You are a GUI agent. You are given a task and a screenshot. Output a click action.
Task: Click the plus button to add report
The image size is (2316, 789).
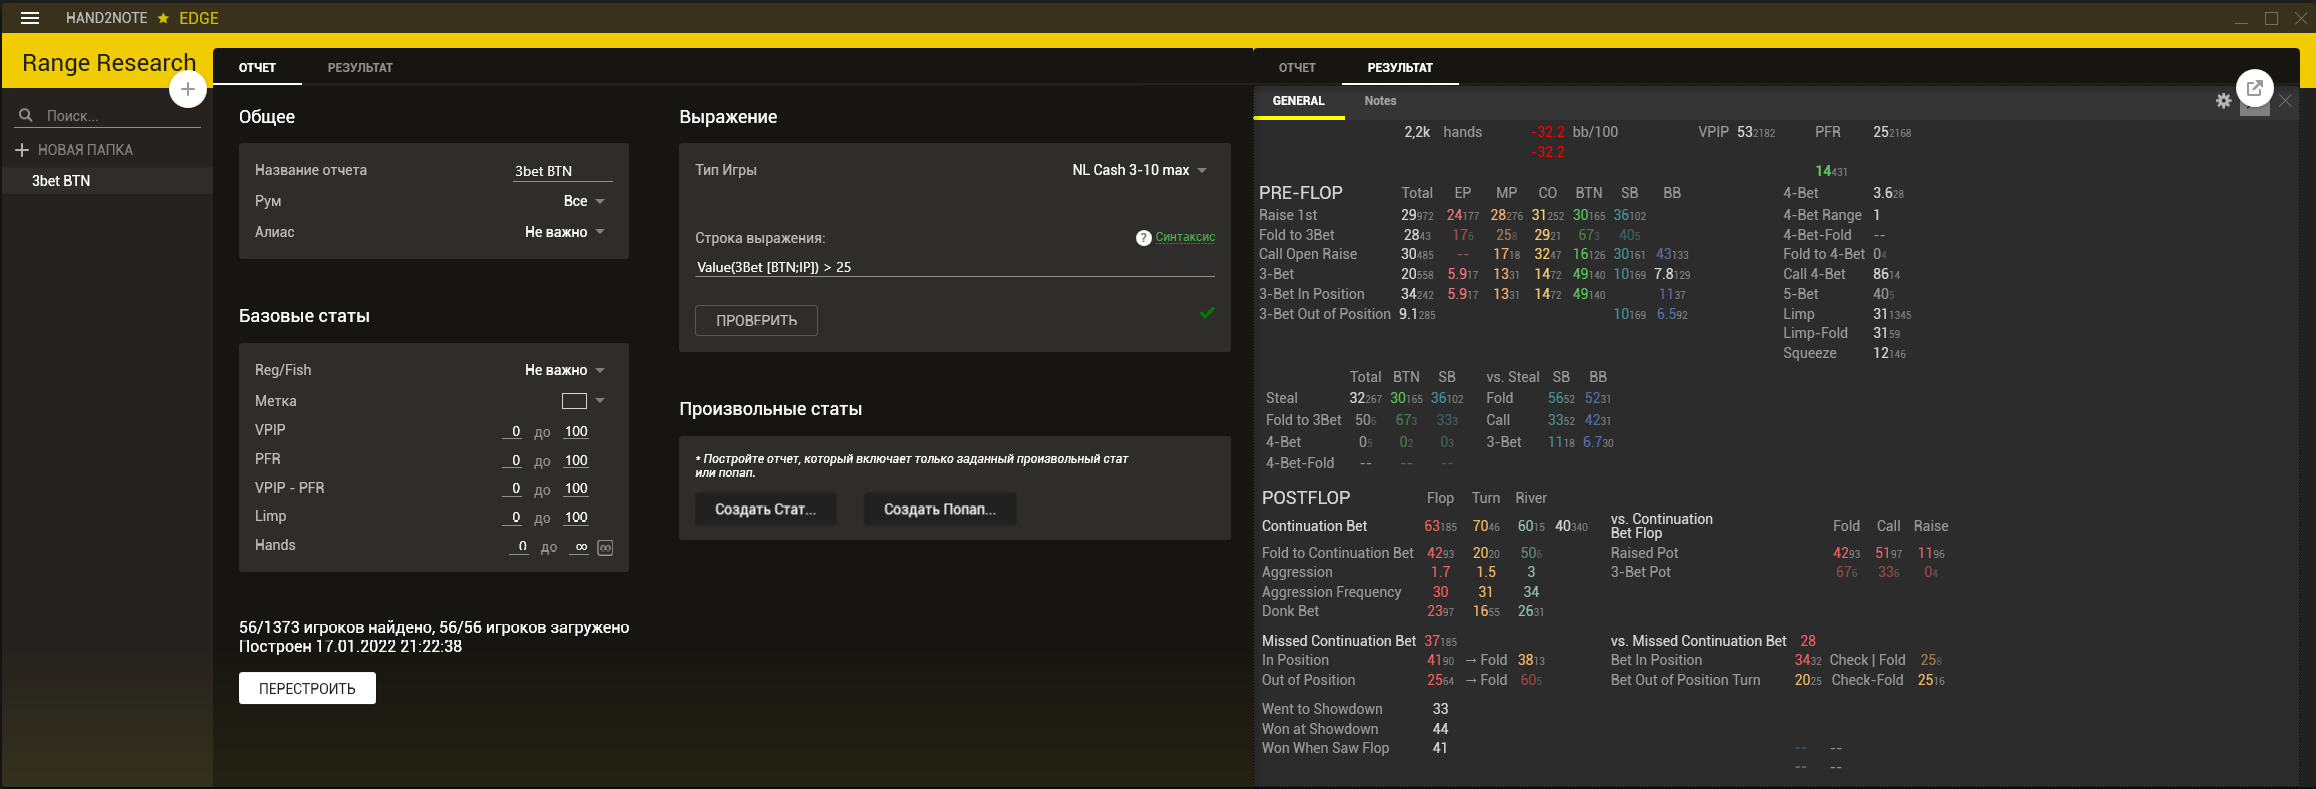pos(187,89)
